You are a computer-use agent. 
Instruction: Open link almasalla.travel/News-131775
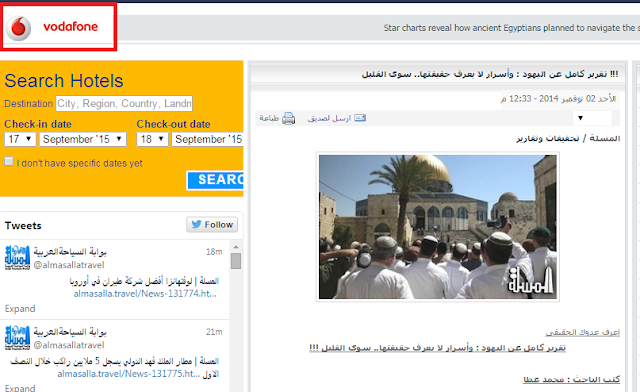click(129, 374)
